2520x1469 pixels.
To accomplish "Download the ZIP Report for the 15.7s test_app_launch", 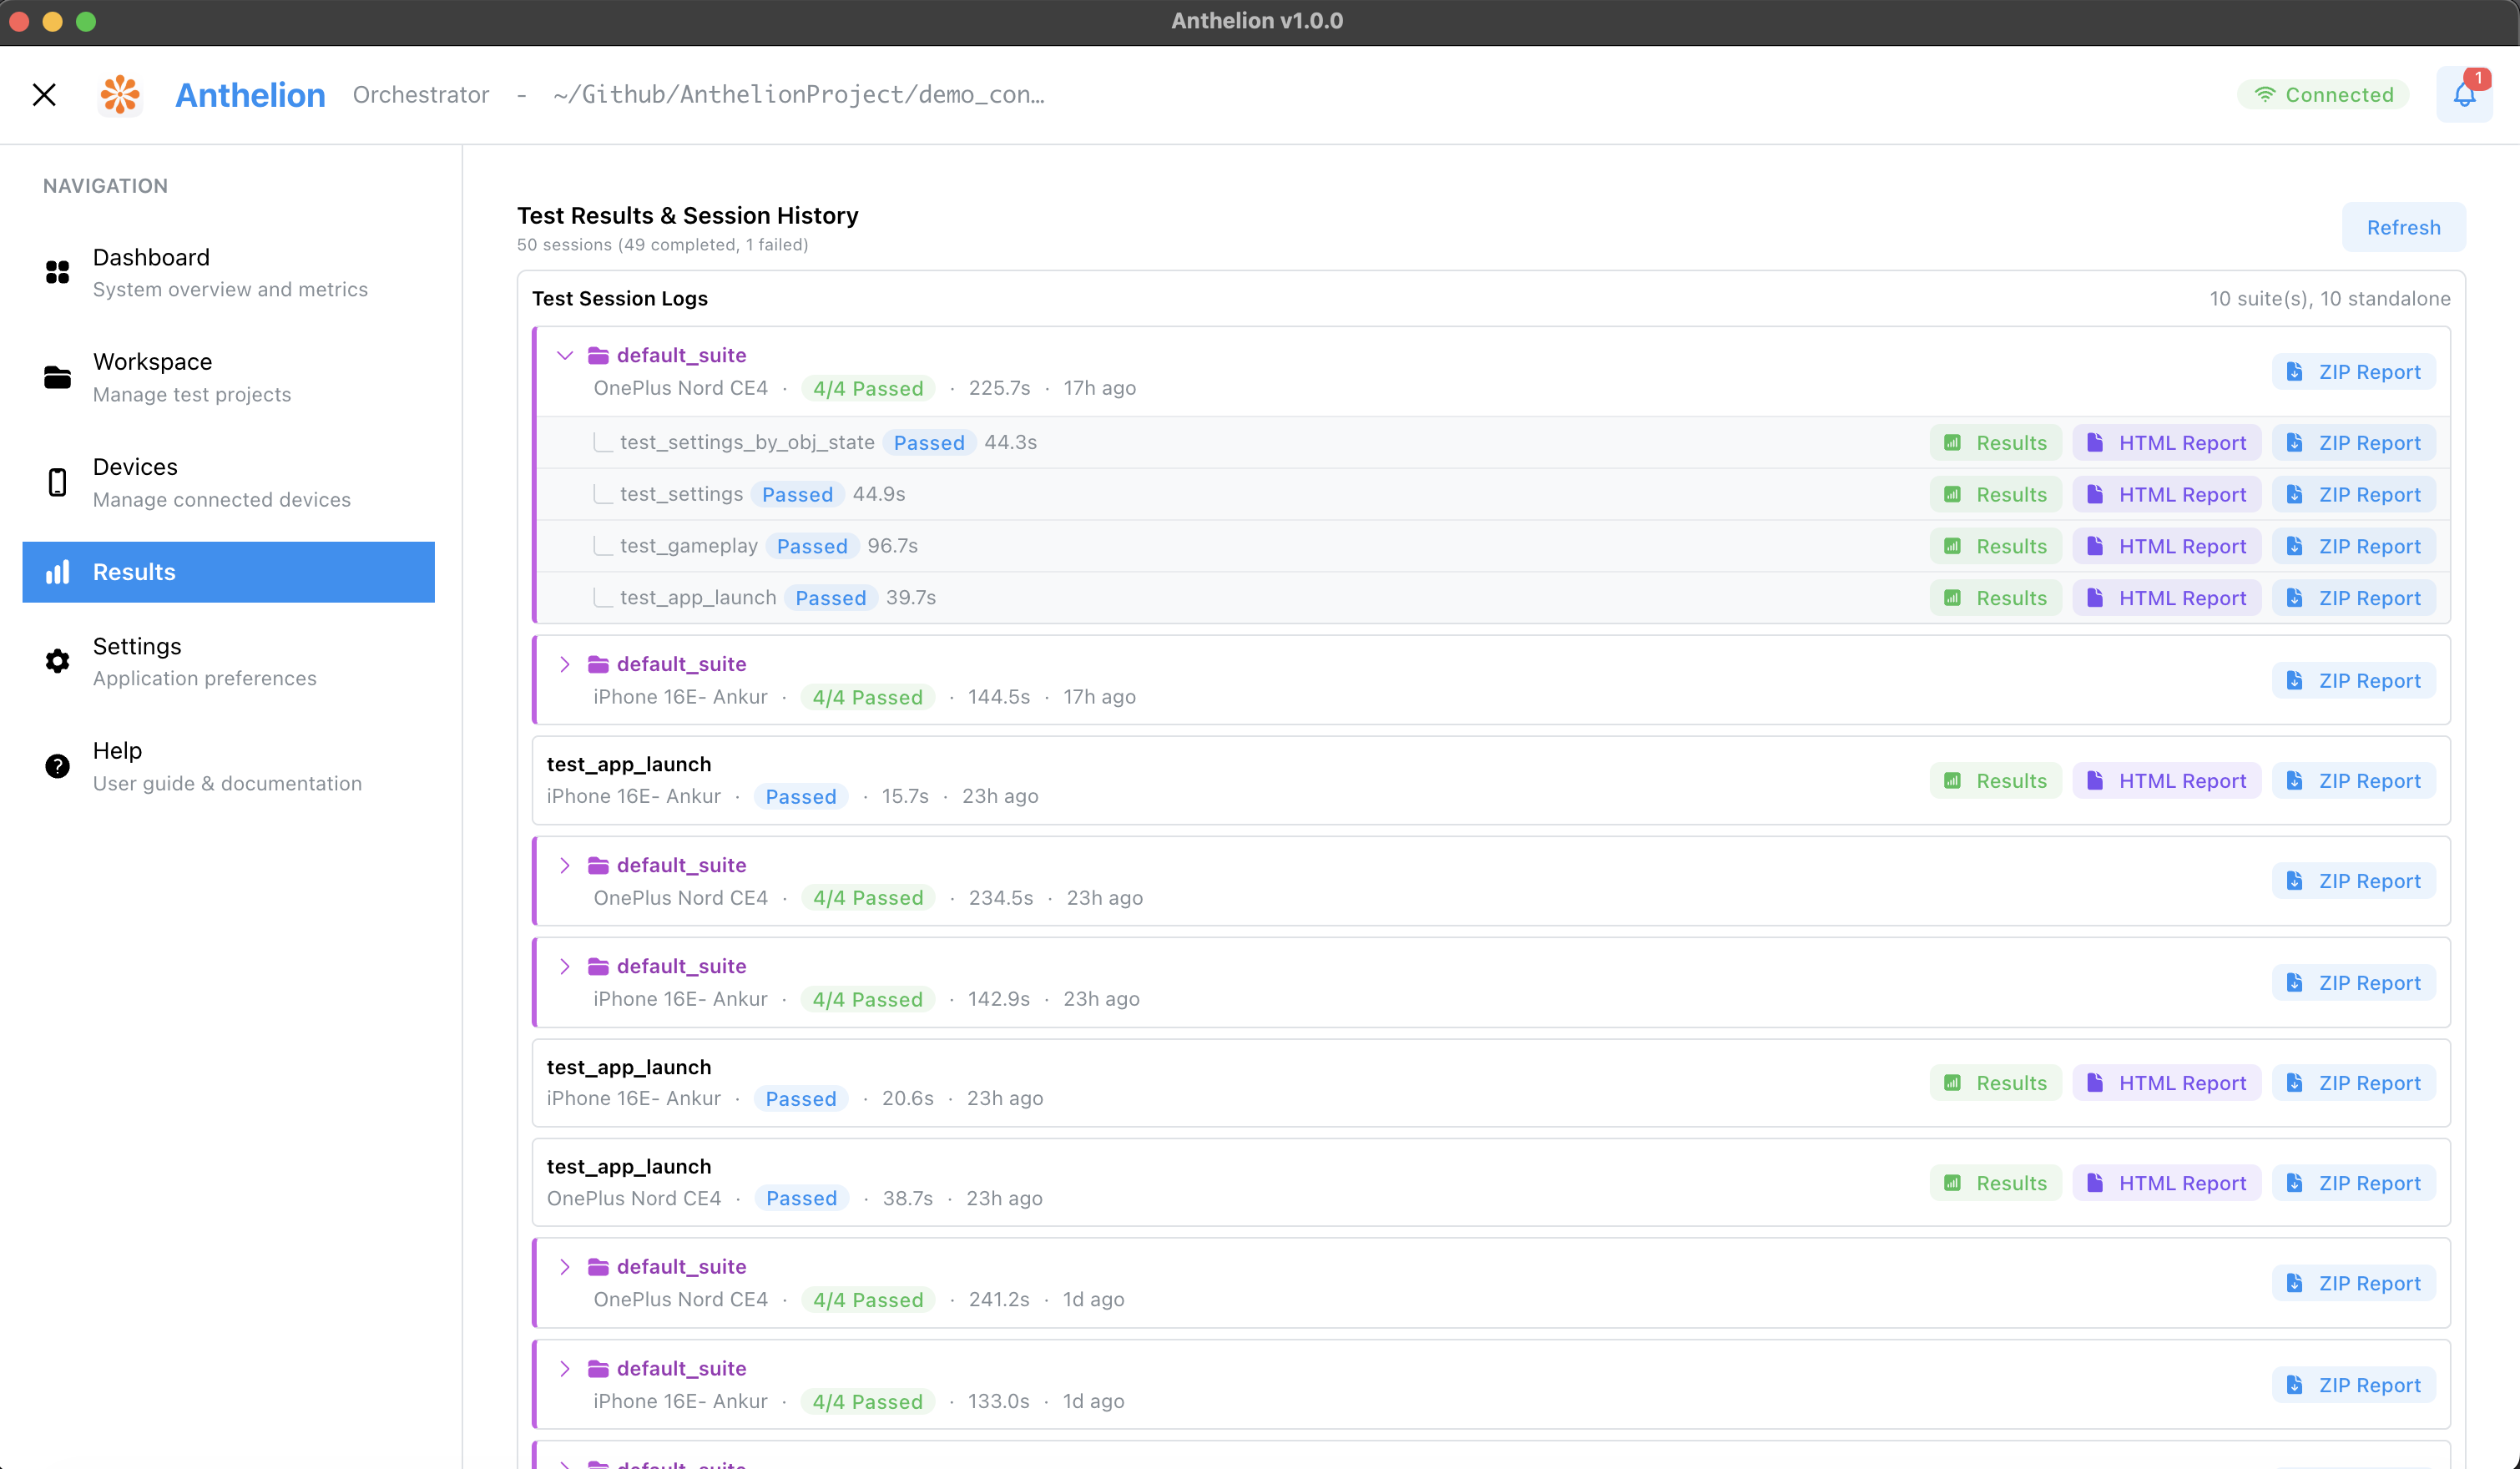I will tap(2354, 781).
